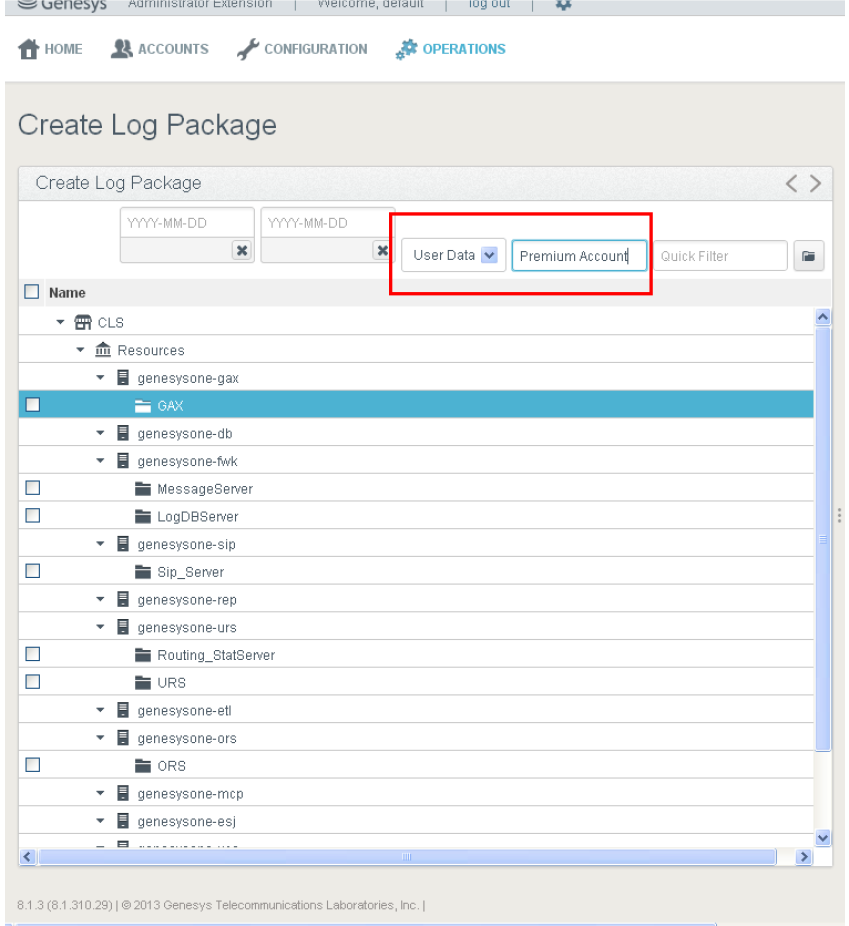Click the MessageServer folder icon
Image resolution: width=849 pixels, height=926 pixels.
coord(143,489)
